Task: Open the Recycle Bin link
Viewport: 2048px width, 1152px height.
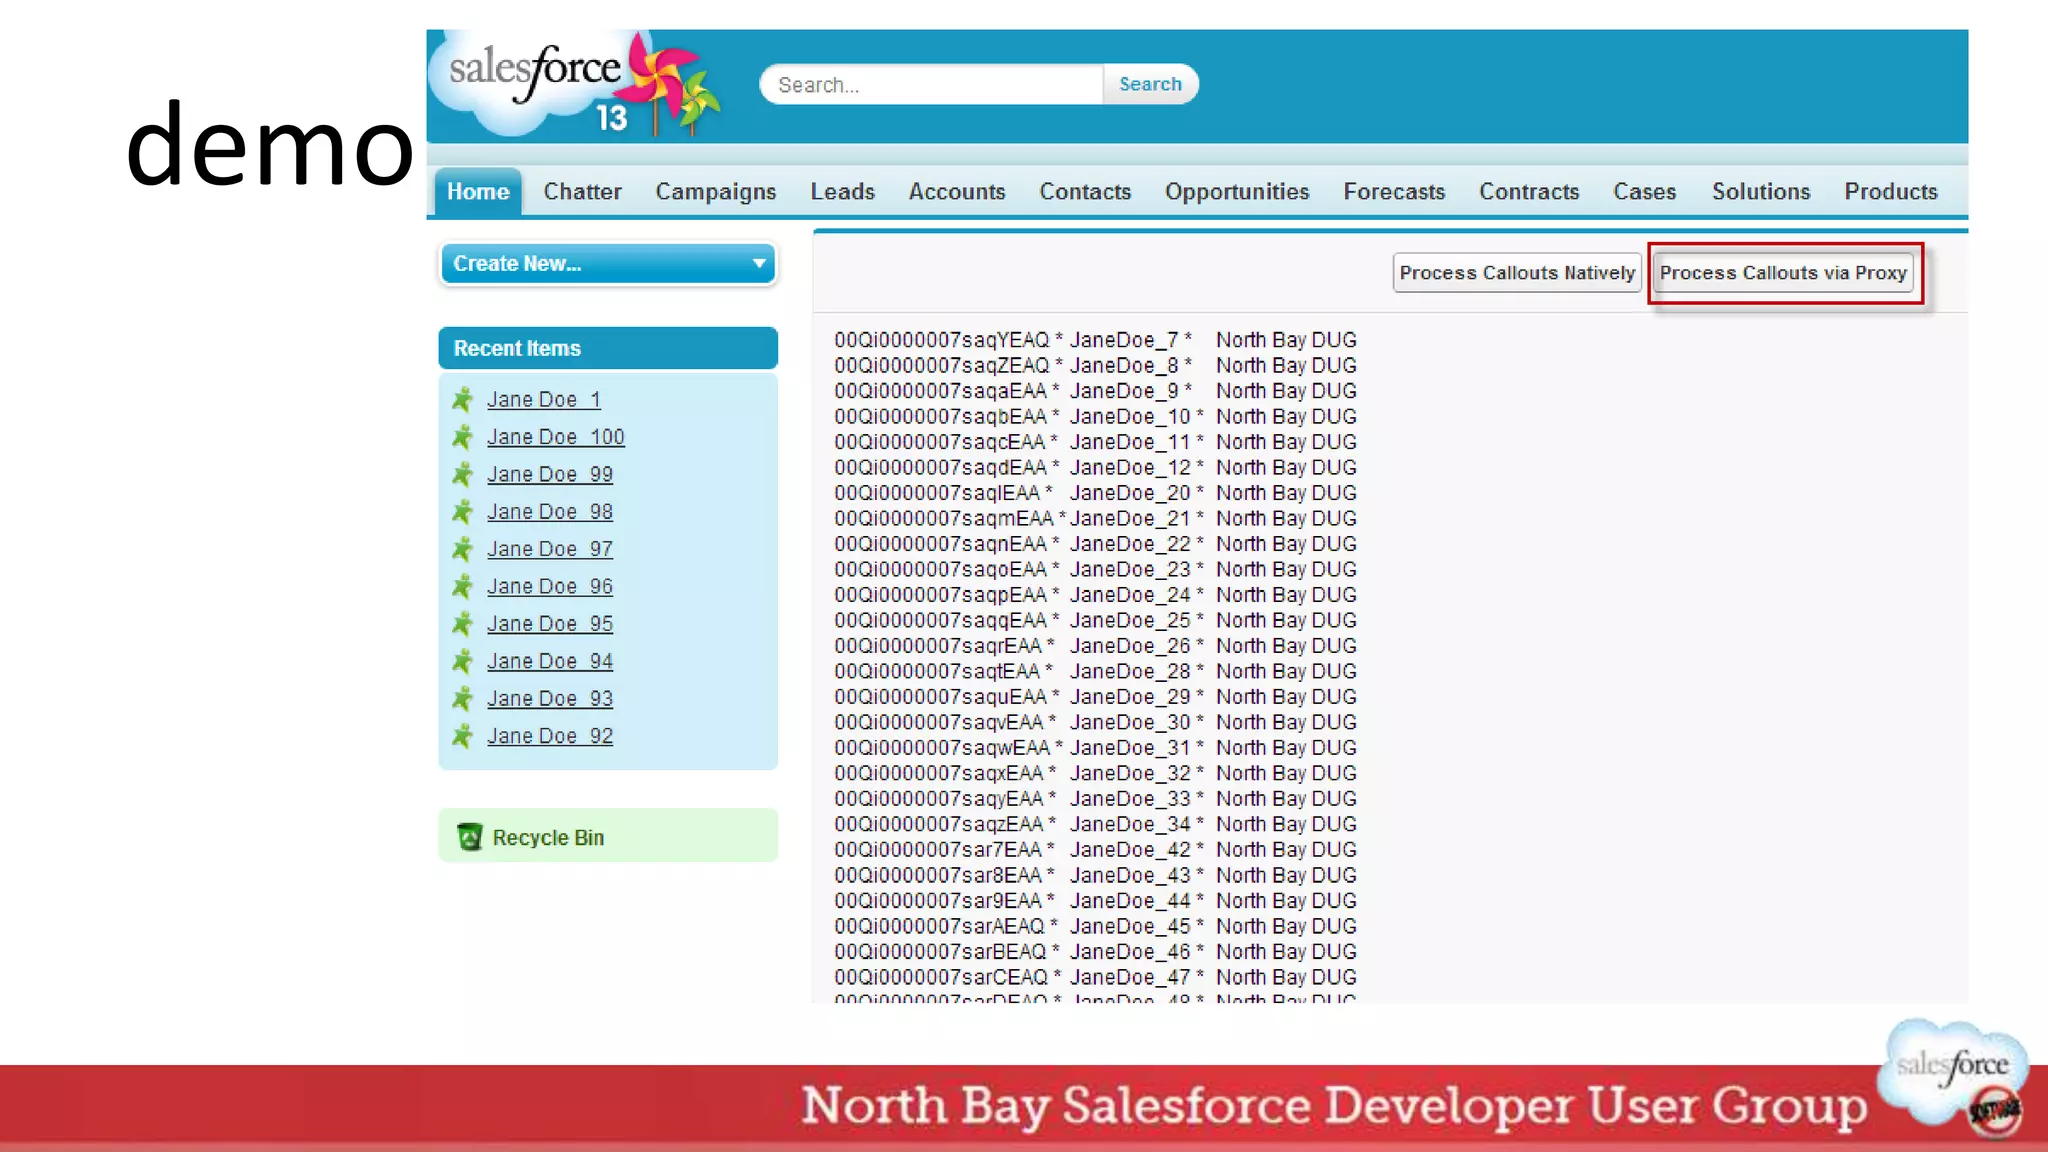Action: coord(548,838)
